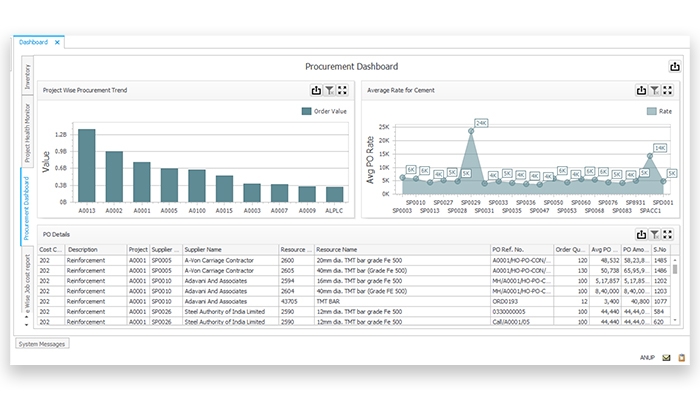Sort by the Project column header
Viewport: 700px width, 400px height.
pyautogui.click(x=138, y=250)
